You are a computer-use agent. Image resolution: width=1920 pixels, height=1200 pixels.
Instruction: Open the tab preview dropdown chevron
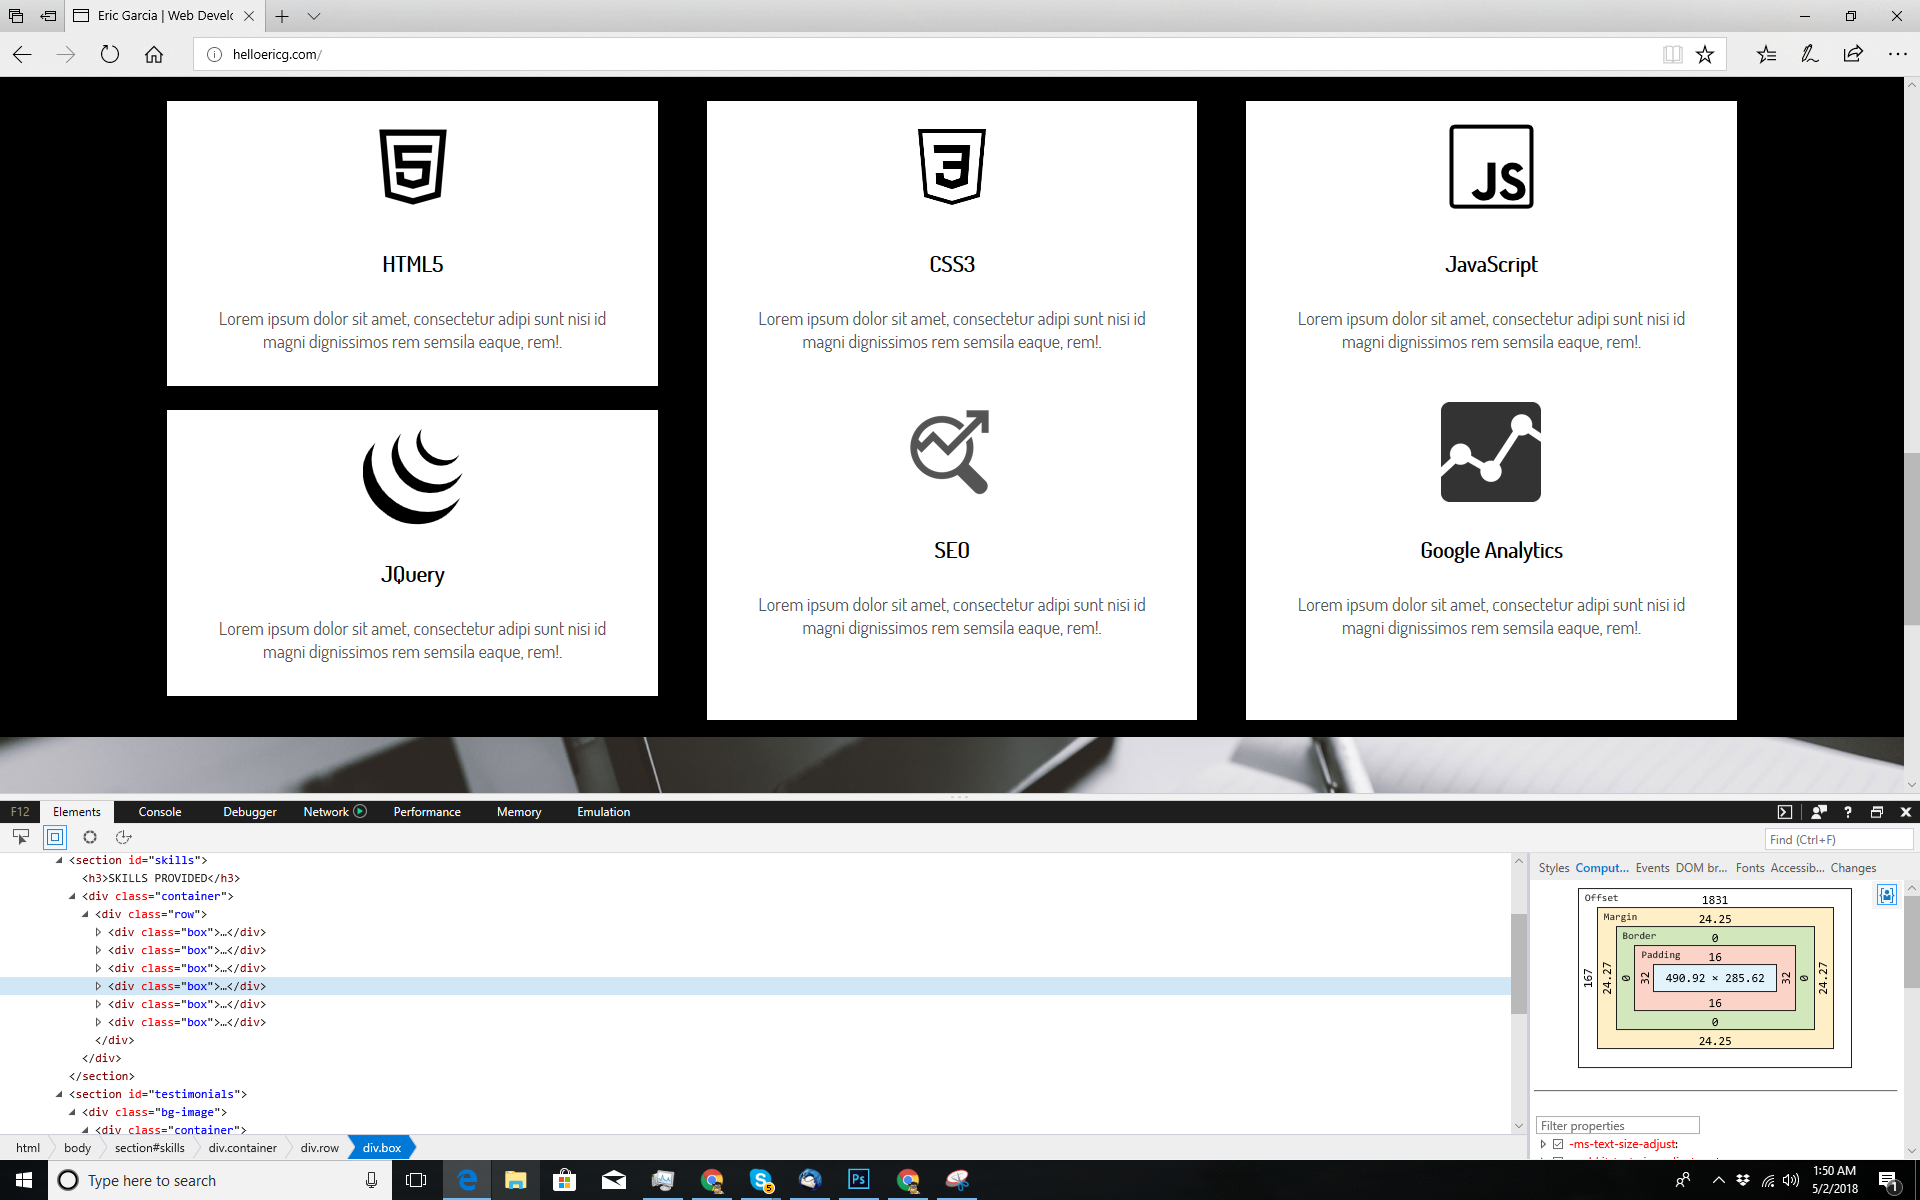[x=314, y=16]
